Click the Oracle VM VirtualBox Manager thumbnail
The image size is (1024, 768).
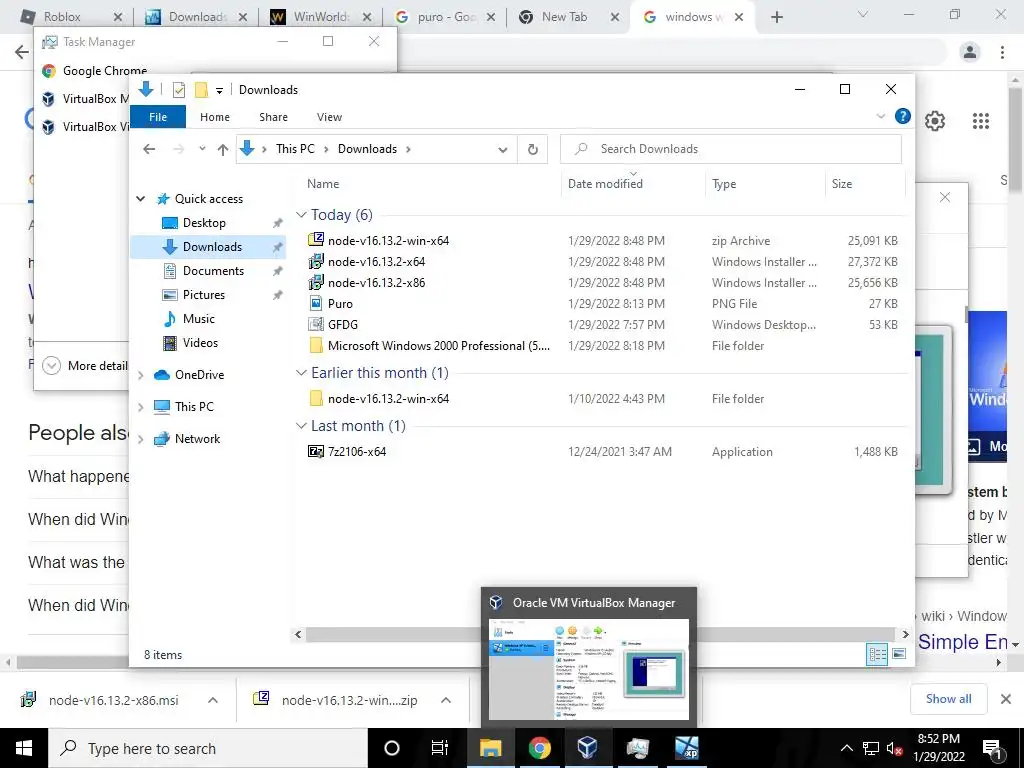[x=588, y=669]
